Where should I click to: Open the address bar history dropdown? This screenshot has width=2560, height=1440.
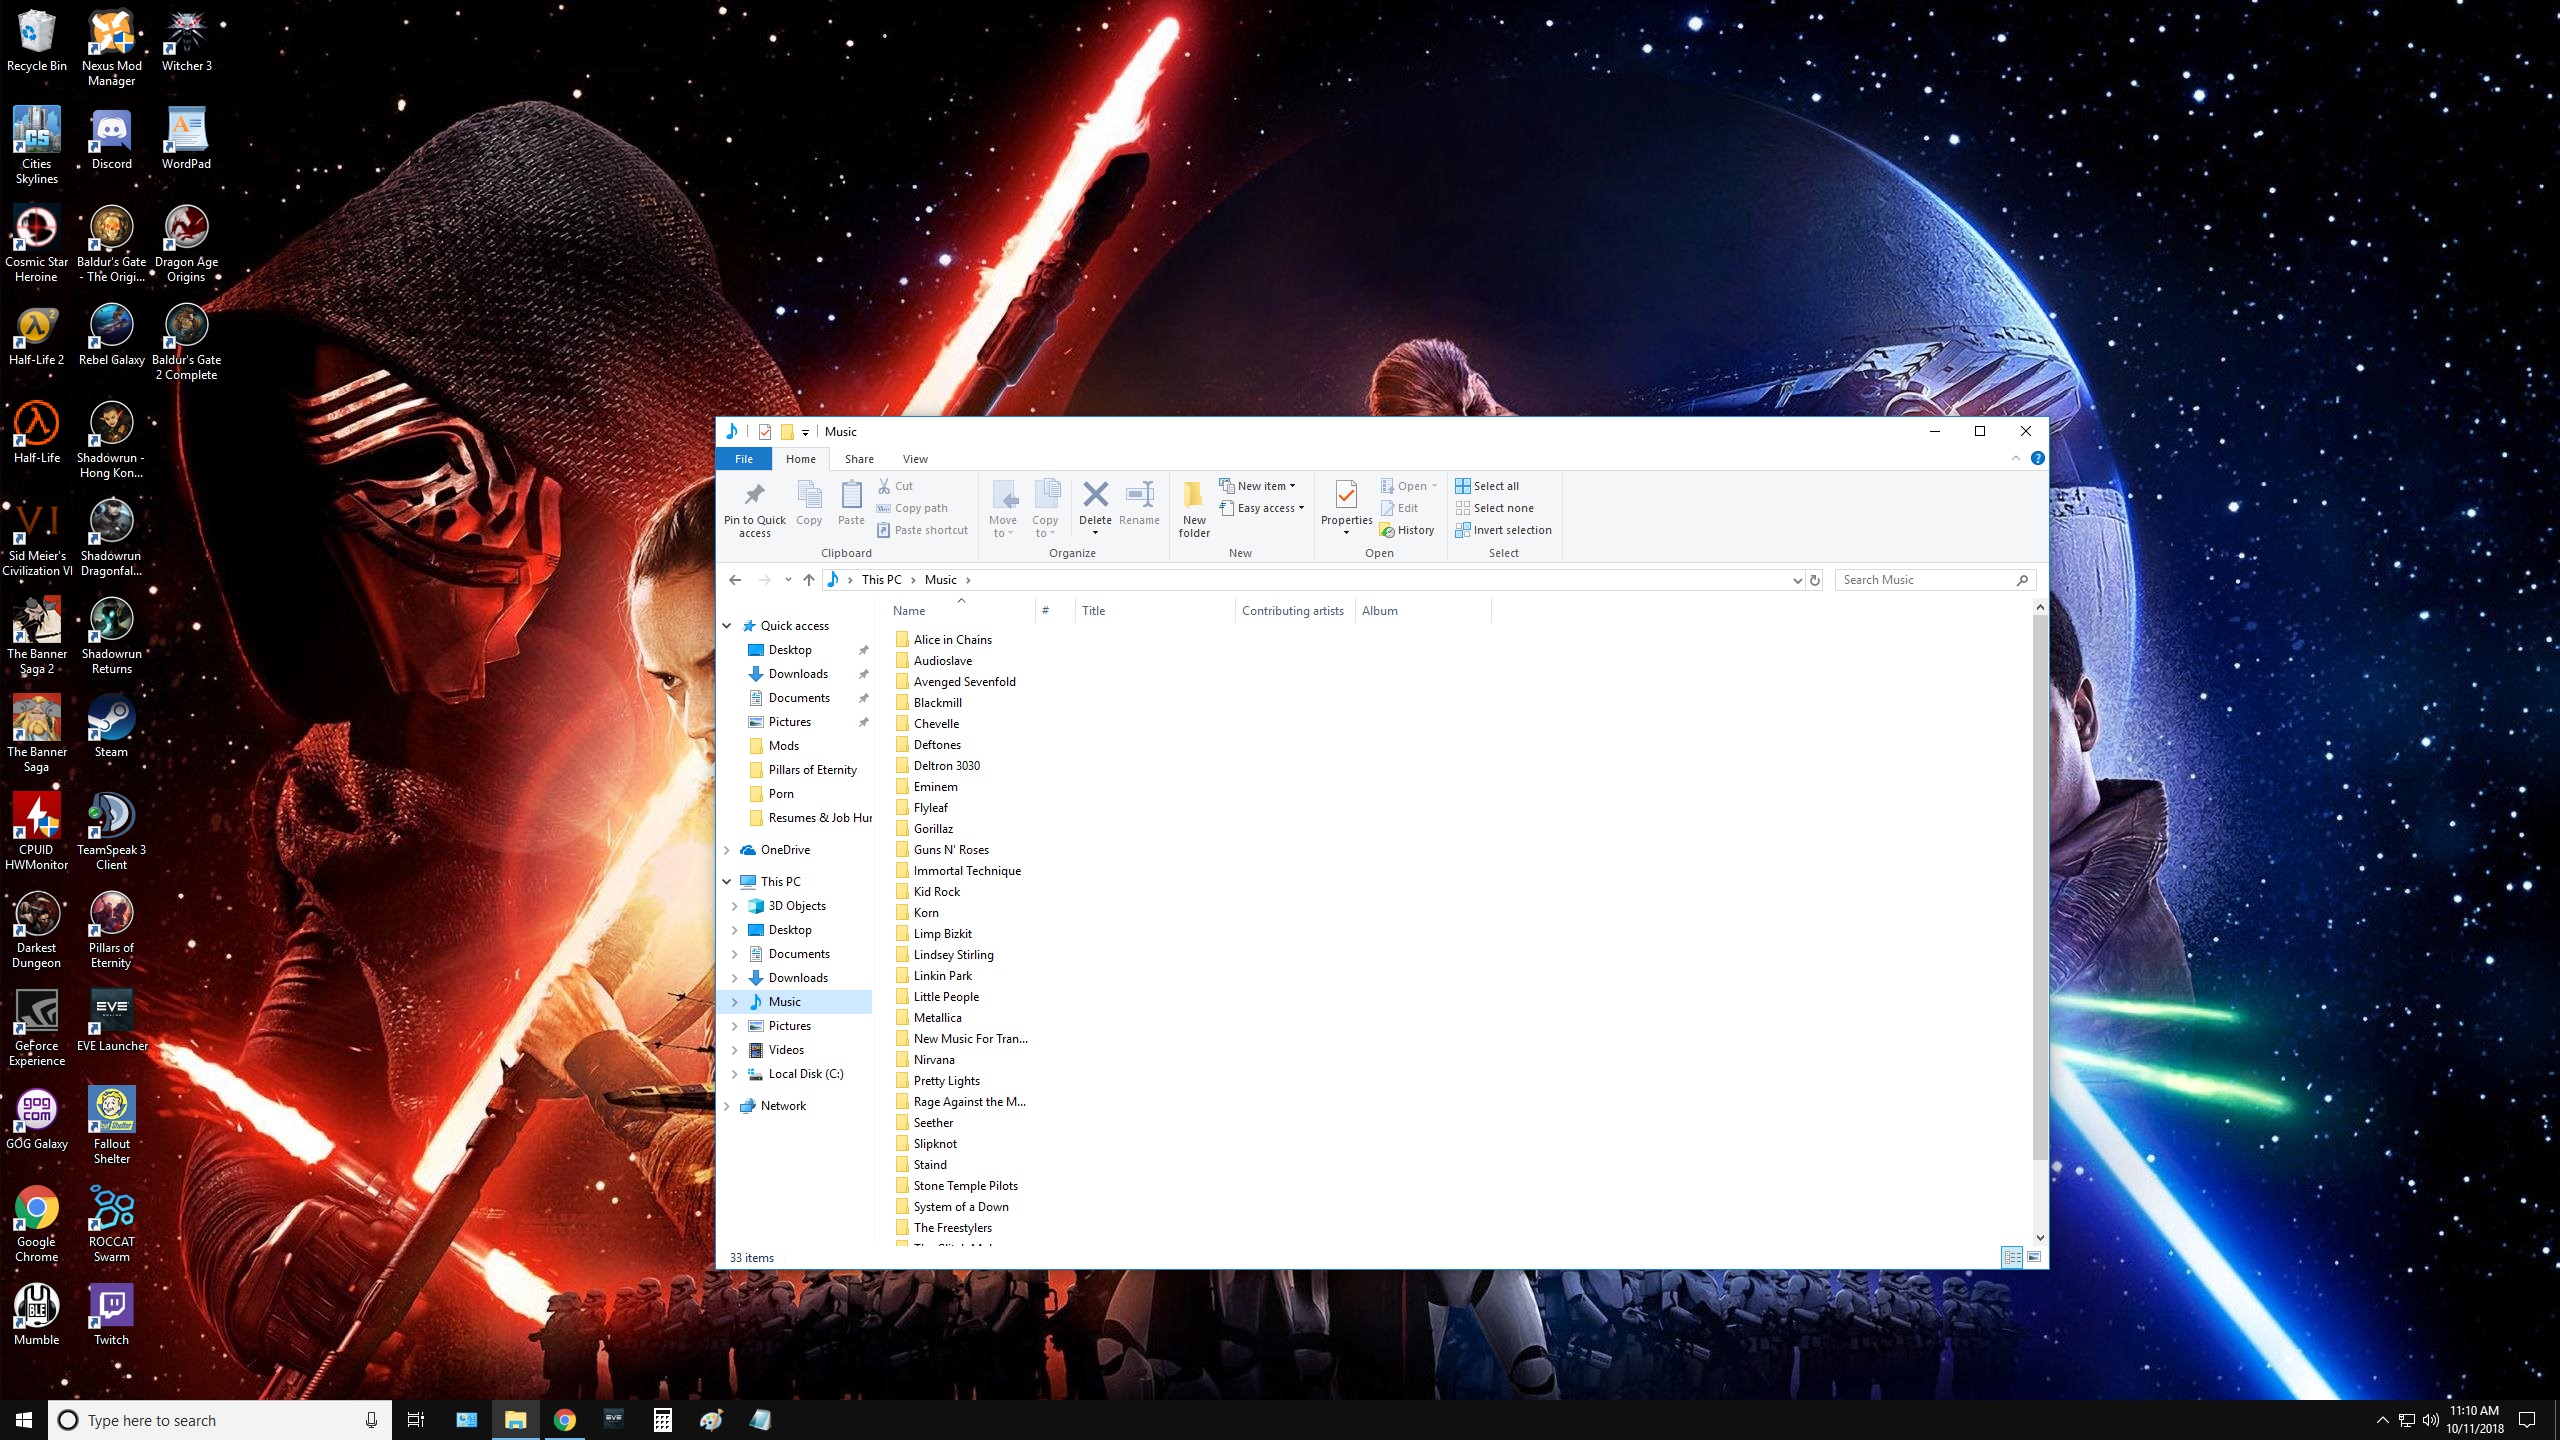click(x=1797, y=580)
